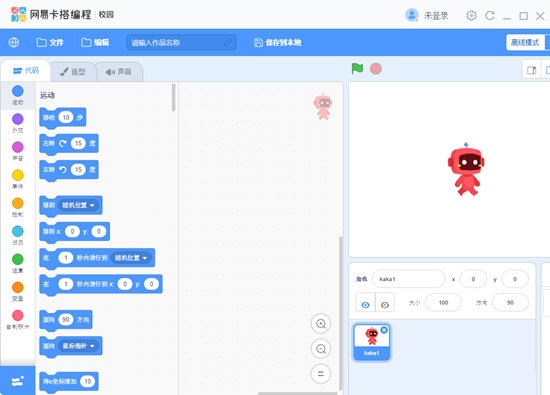The width and height of the screenshot is (550, 395).
Task: Click the sprite size field 100
Action: [443, 302]
